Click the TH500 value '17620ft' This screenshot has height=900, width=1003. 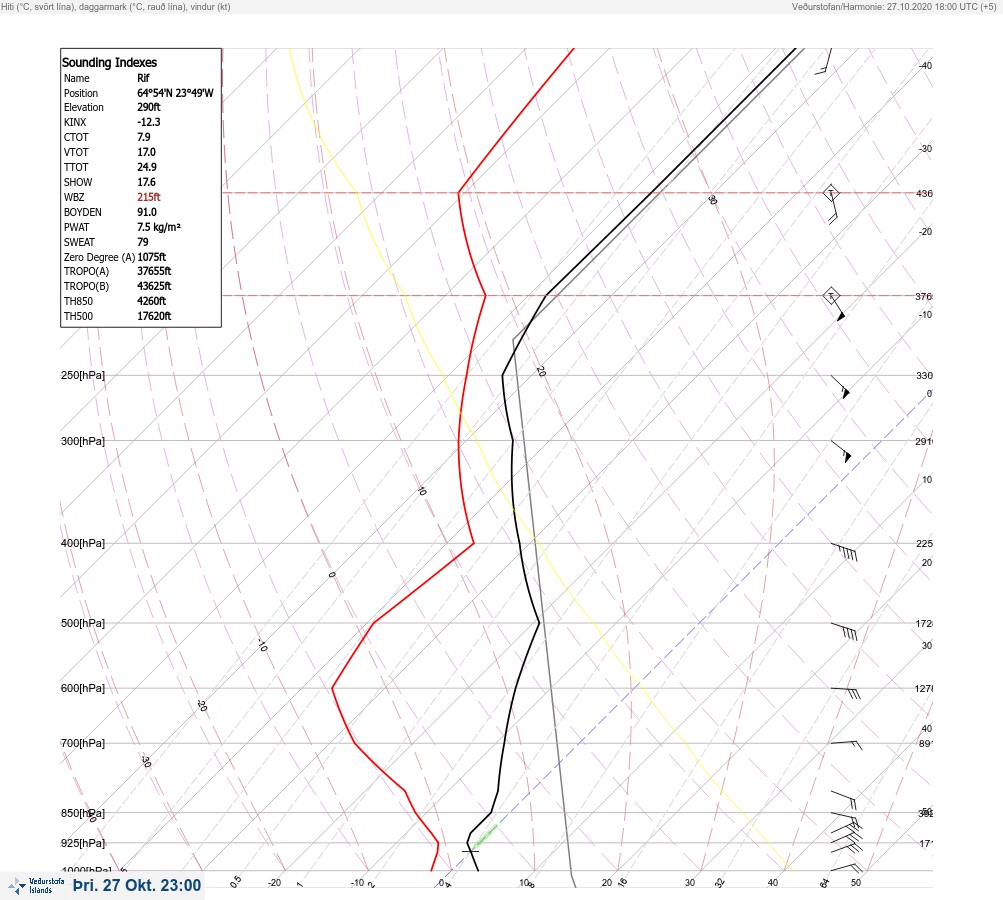(x=154, y=316)
